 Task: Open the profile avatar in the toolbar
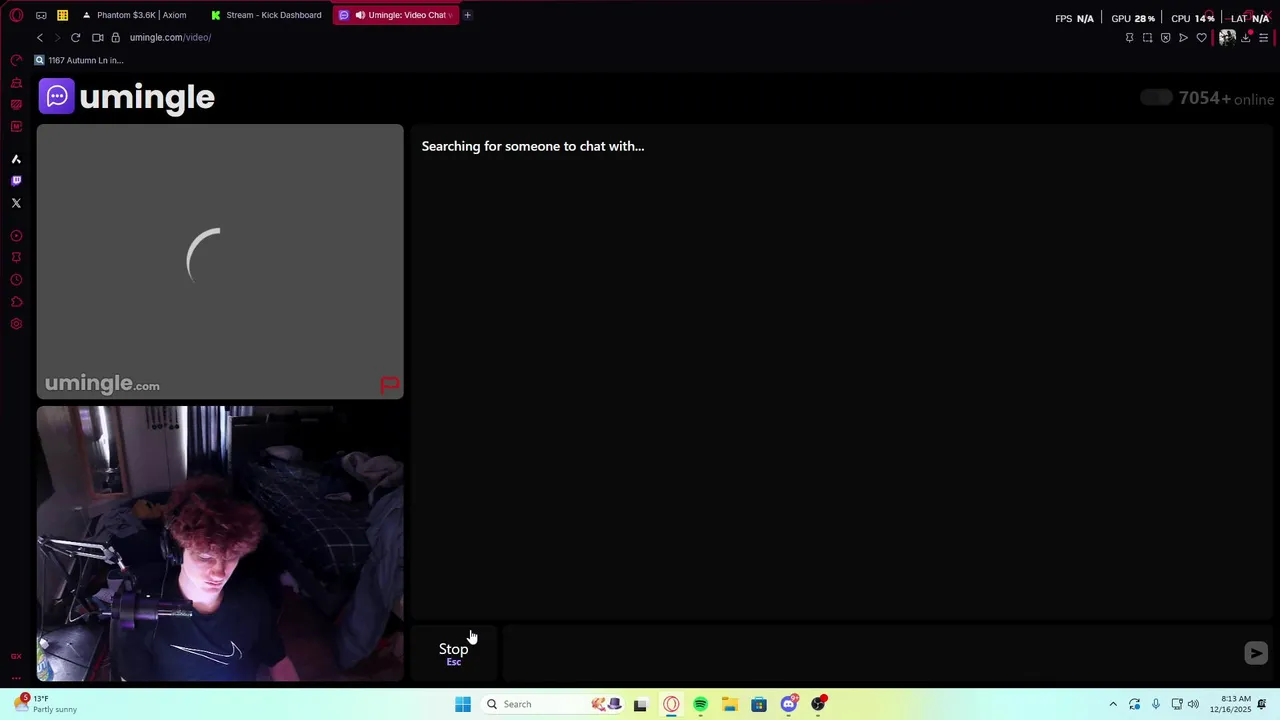click(x=1227, y=38)
